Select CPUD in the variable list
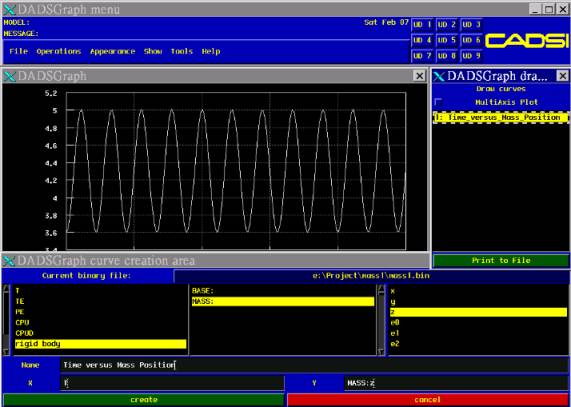 pyautogui.click(x=101, y=333)
